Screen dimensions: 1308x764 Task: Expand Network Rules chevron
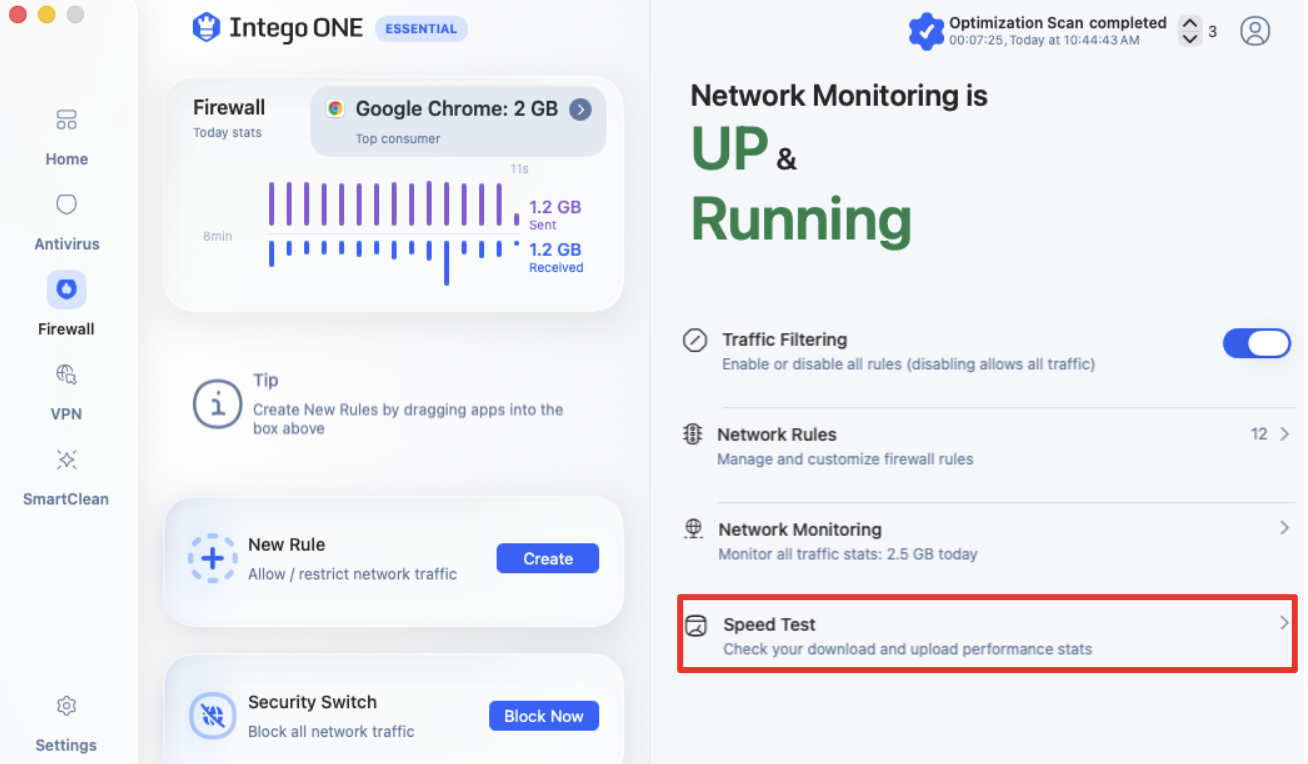(x=1285, y=434)
